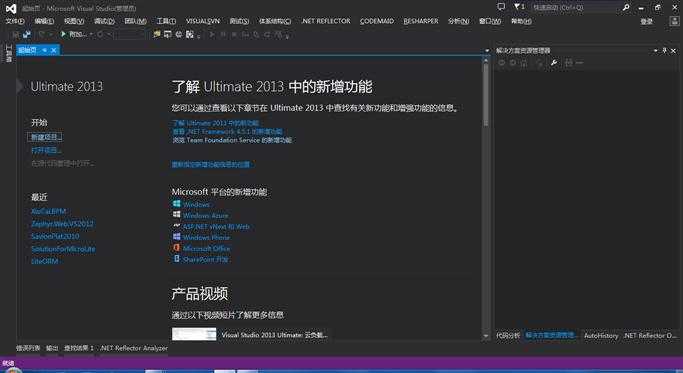The width and height of the screenshot is (683, 373).
Task: Open the 视图(V) menu
Action: 74,21
